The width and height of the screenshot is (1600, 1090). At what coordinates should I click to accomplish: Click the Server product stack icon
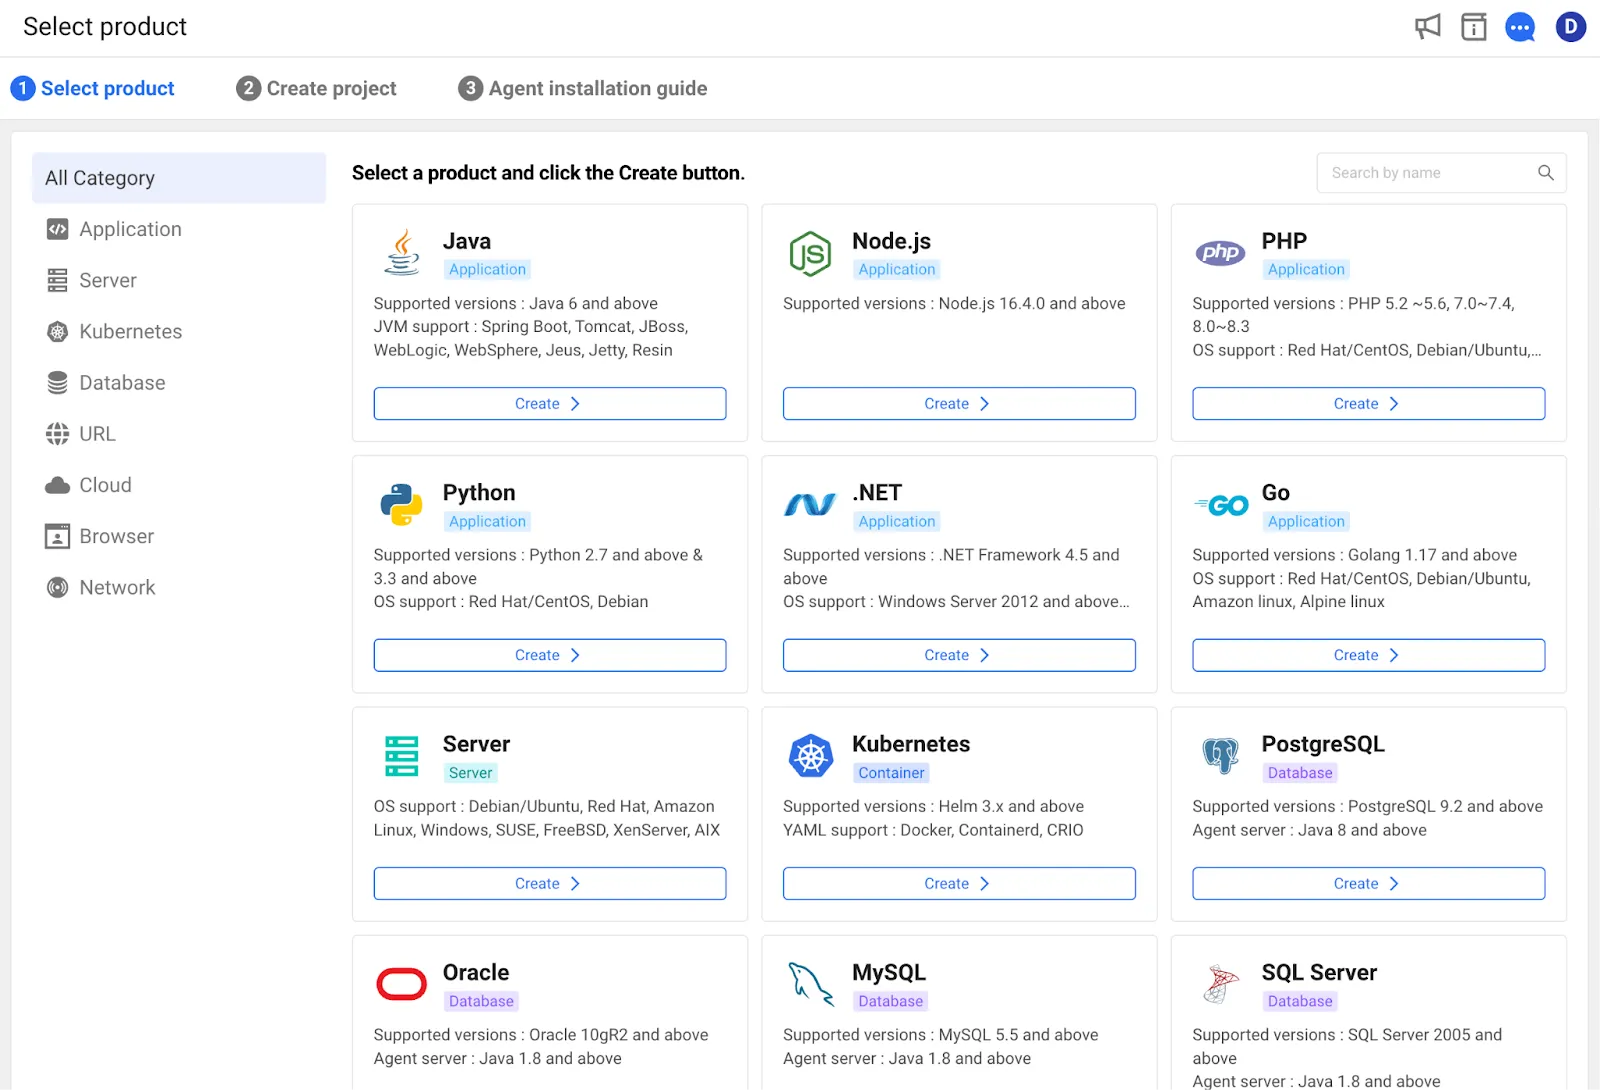(x=402, y=756)
